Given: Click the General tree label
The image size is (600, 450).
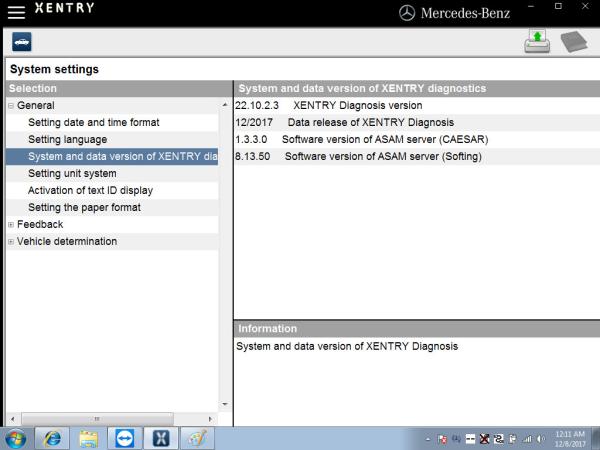Looking at the screenshot, I should (36, 106).
